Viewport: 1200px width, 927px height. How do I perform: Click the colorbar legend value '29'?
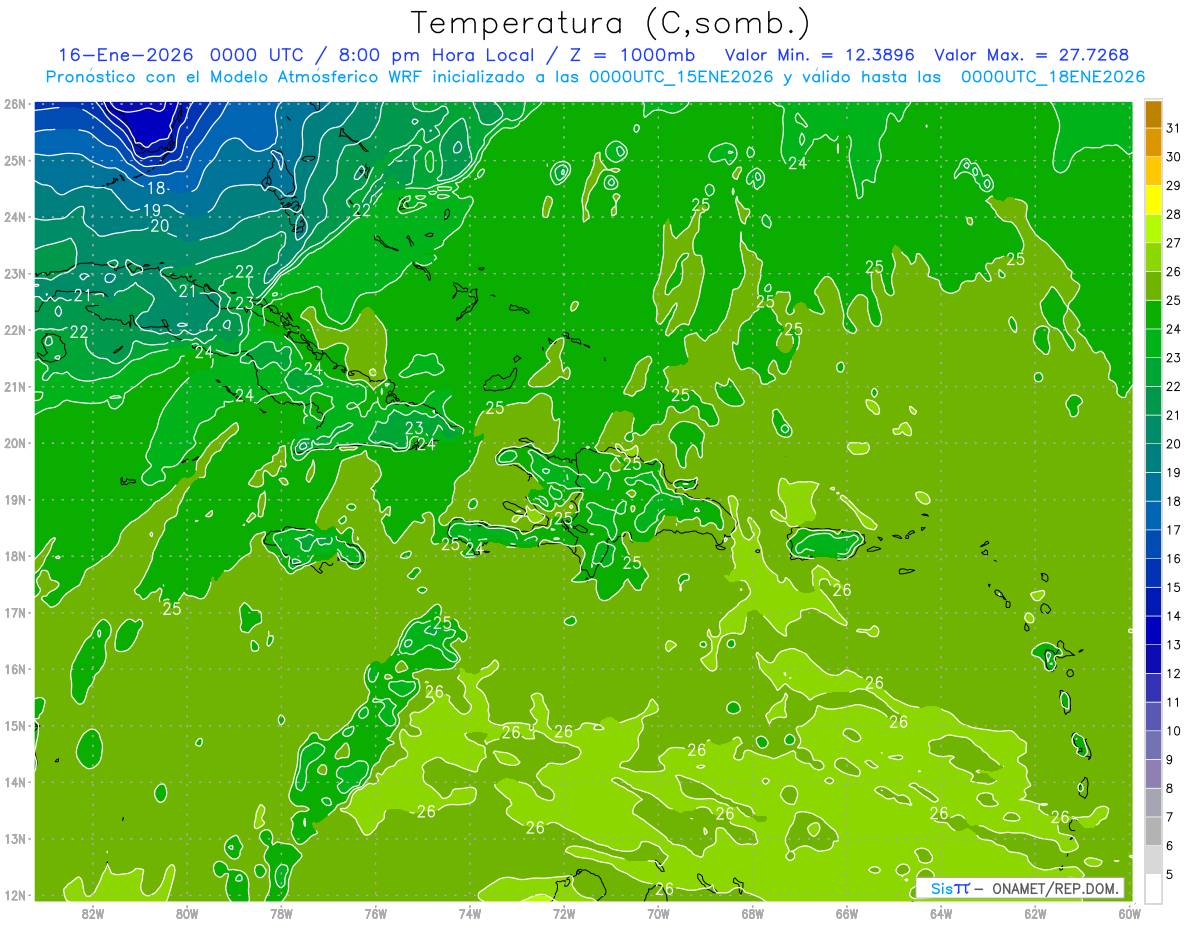[x=1173, y=186]
